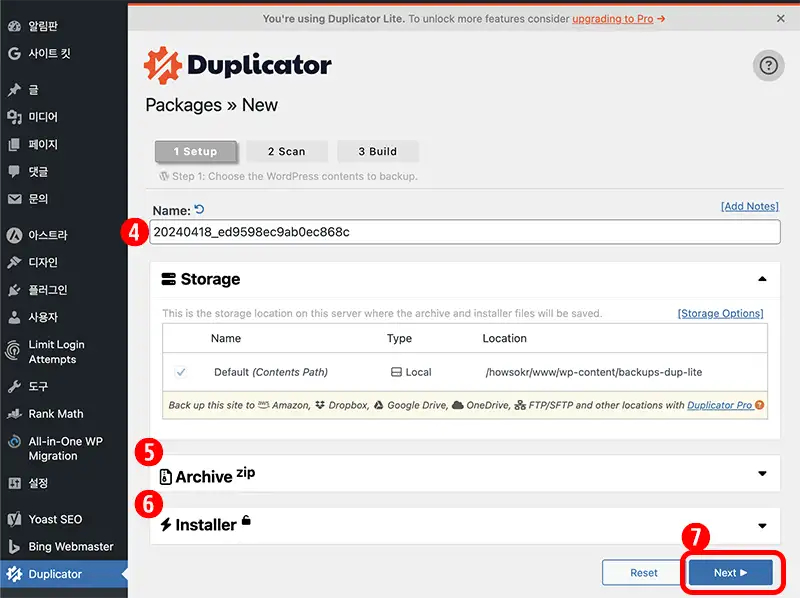Click the Next button
Image resolution: width=800 pixels, height=598 pixels.
pyautogui.click(x=730, y=572)
